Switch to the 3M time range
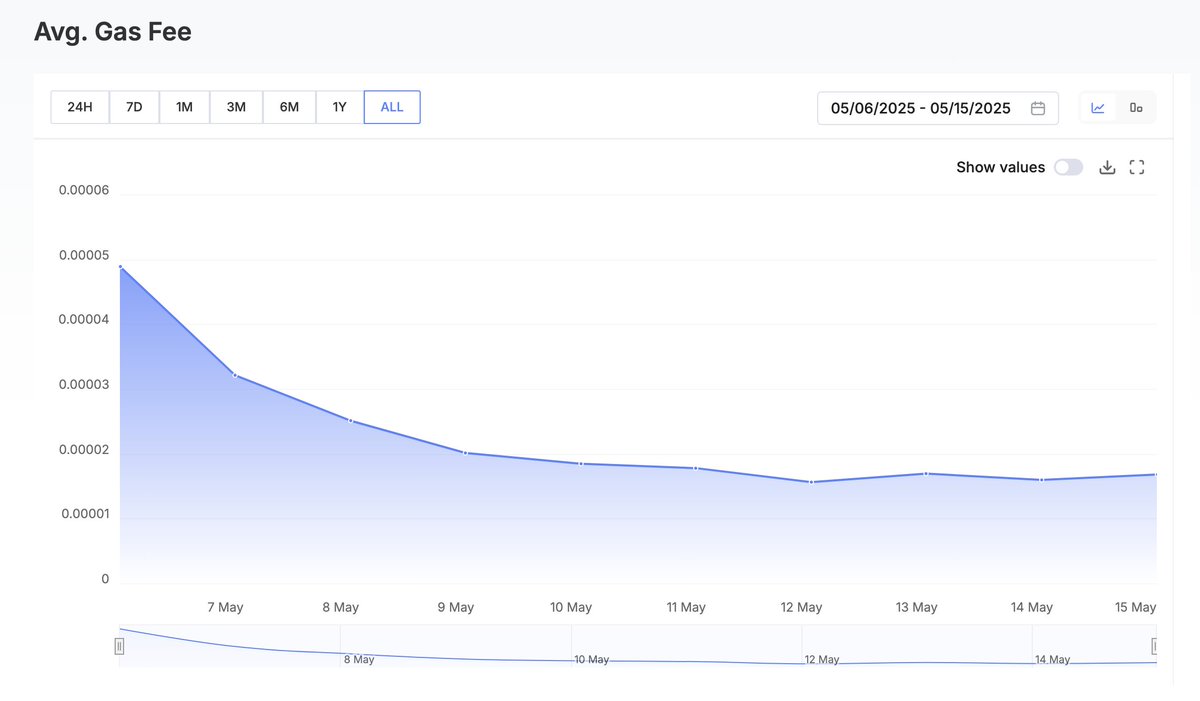 coord(236,107)
